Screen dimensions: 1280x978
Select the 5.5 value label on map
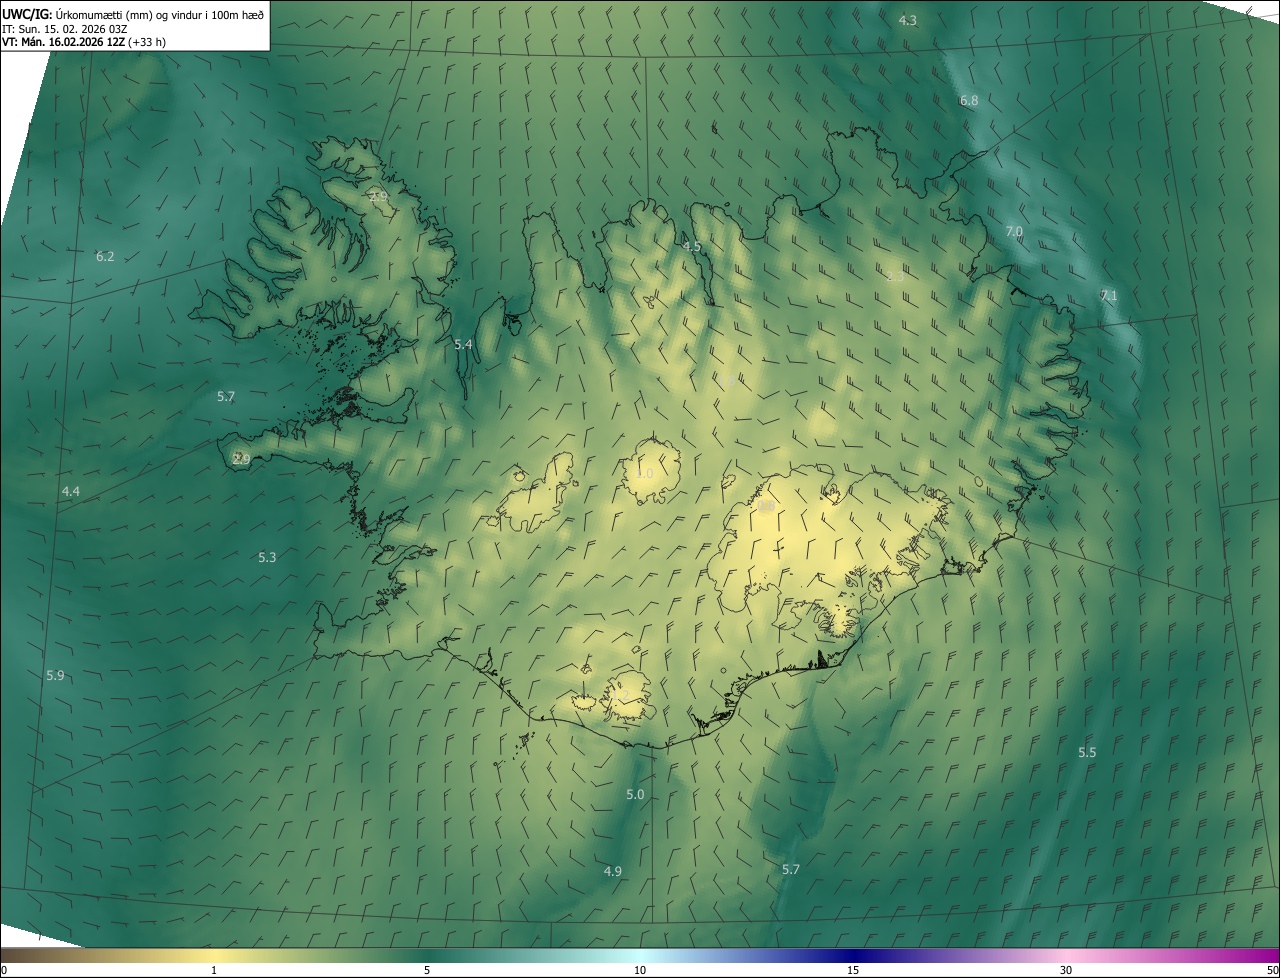click(x=1087, y=752)
